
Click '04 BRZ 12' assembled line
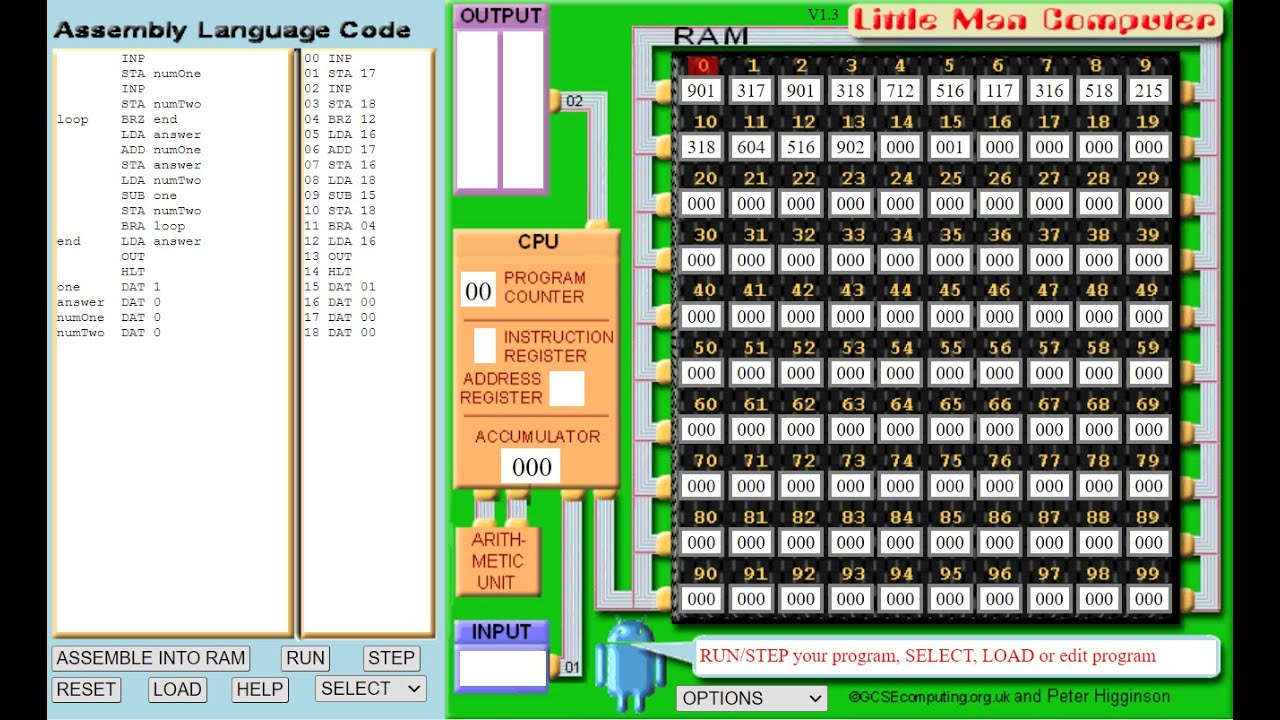[x=340, y=119]
